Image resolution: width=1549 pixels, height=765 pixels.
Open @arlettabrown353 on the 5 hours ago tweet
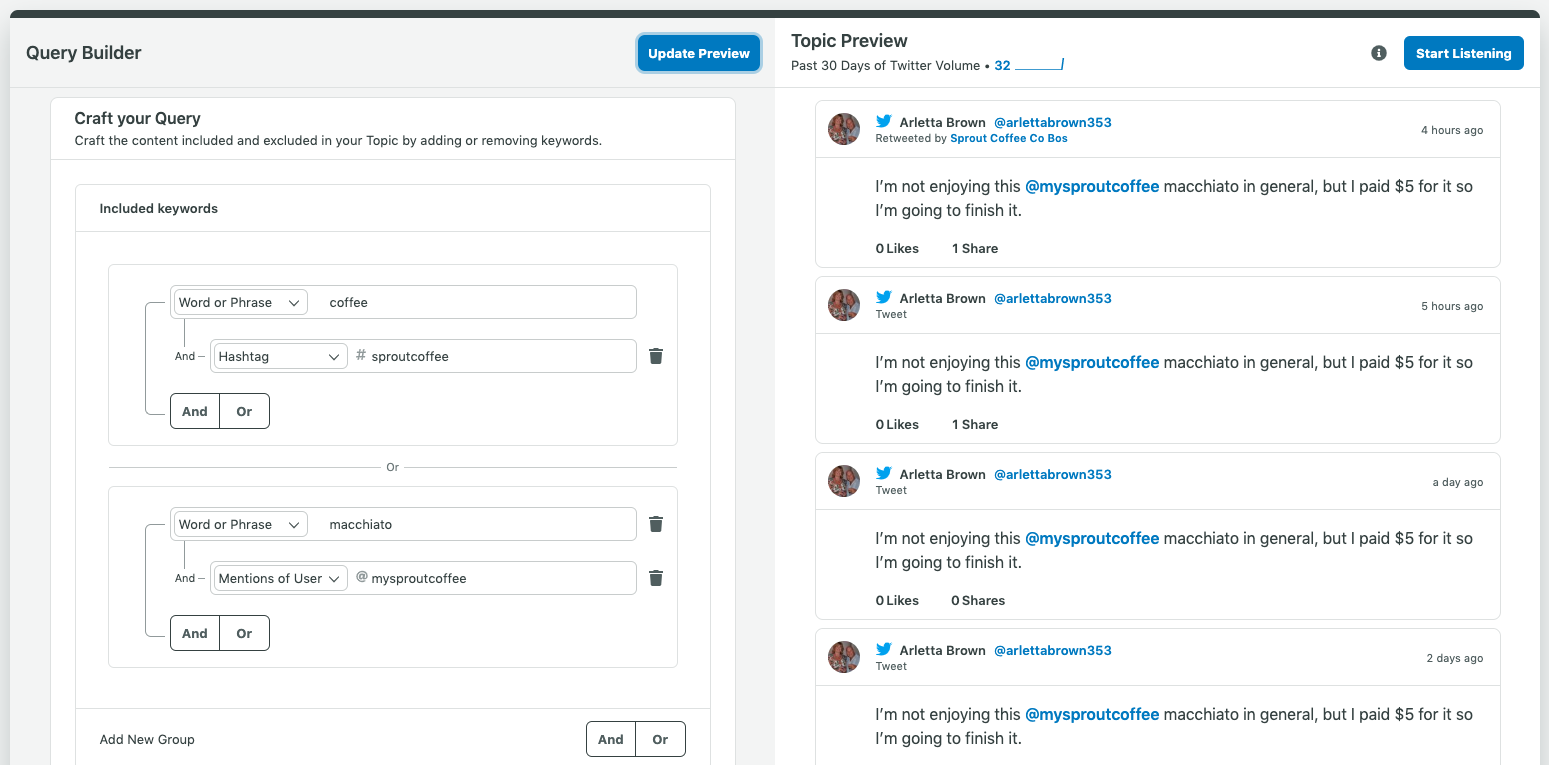click(x=1053, y=298)
